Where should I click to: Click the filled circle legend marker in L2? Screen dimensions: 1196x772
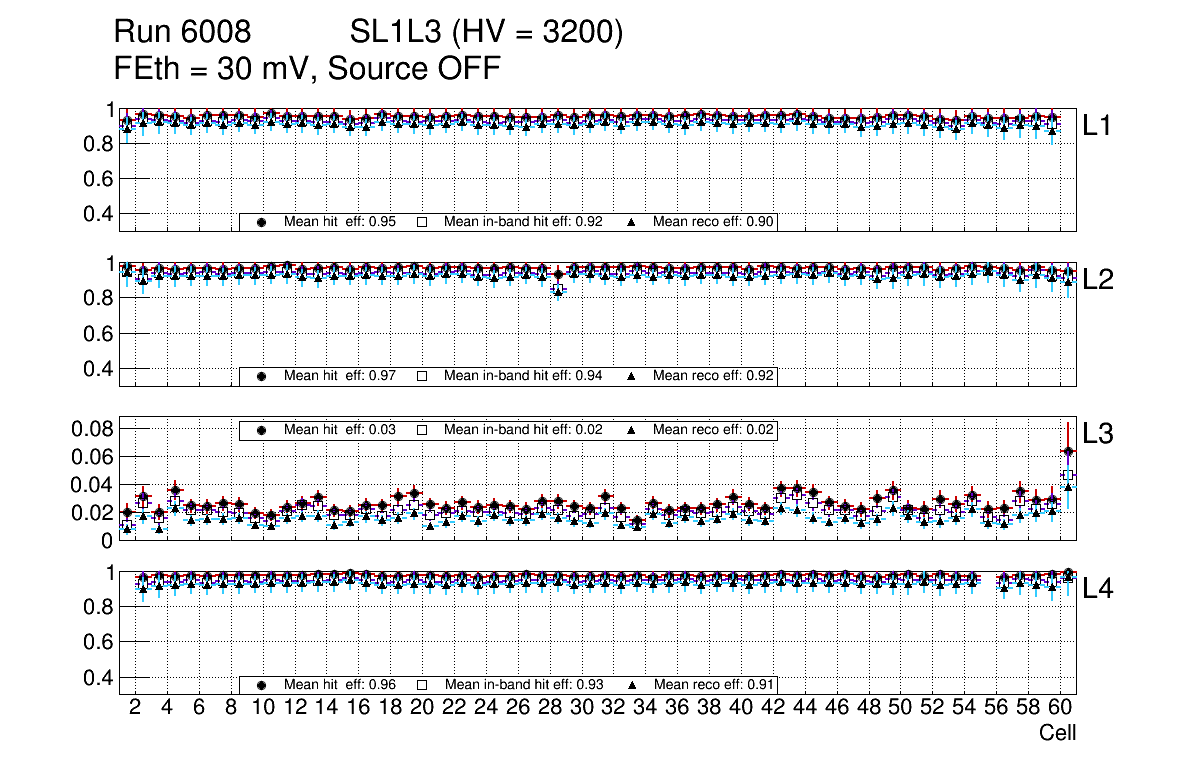[x=262, y=376]
